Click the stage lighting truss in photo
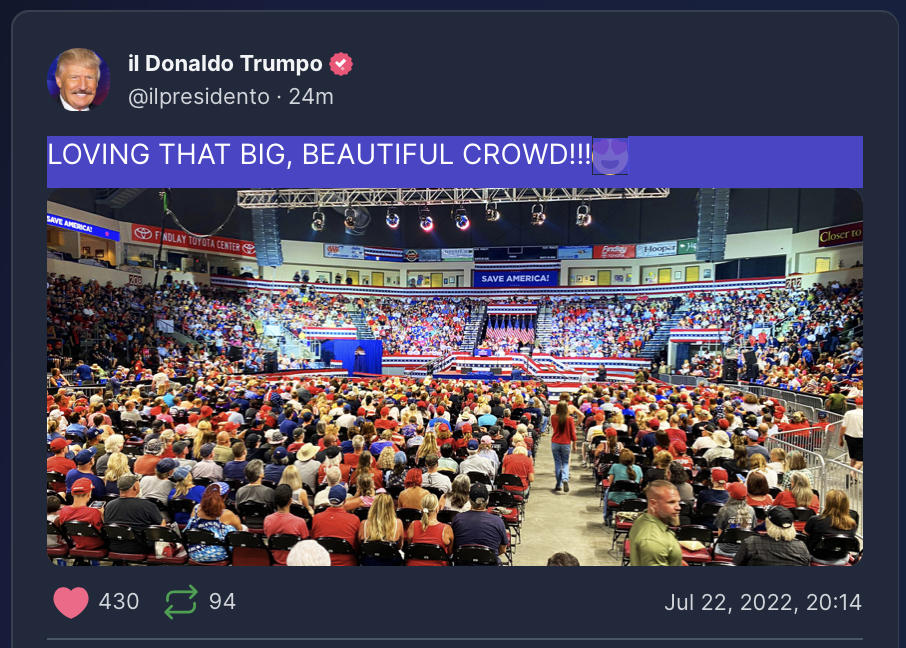Image resolution: width=906 pixels, height=648 pixels. pos(453,198)
